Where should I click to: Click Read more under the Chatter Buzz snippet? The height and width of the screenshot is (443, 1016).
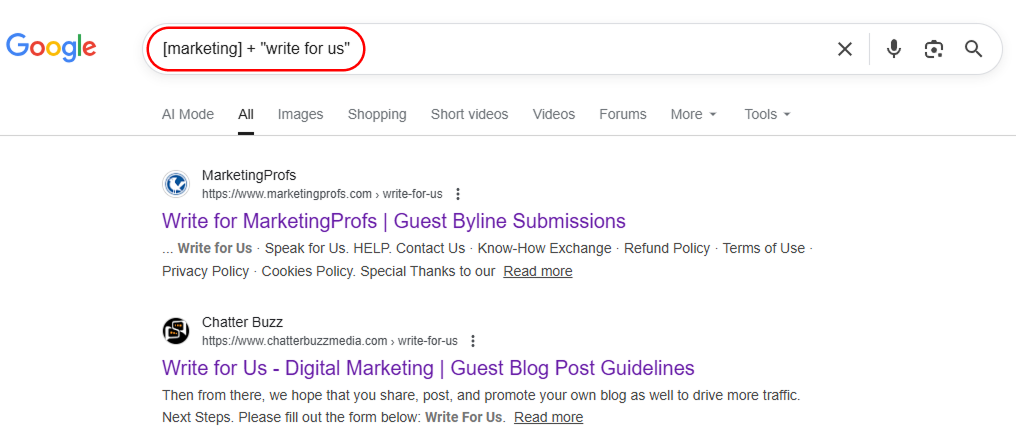tap(549, 418)
